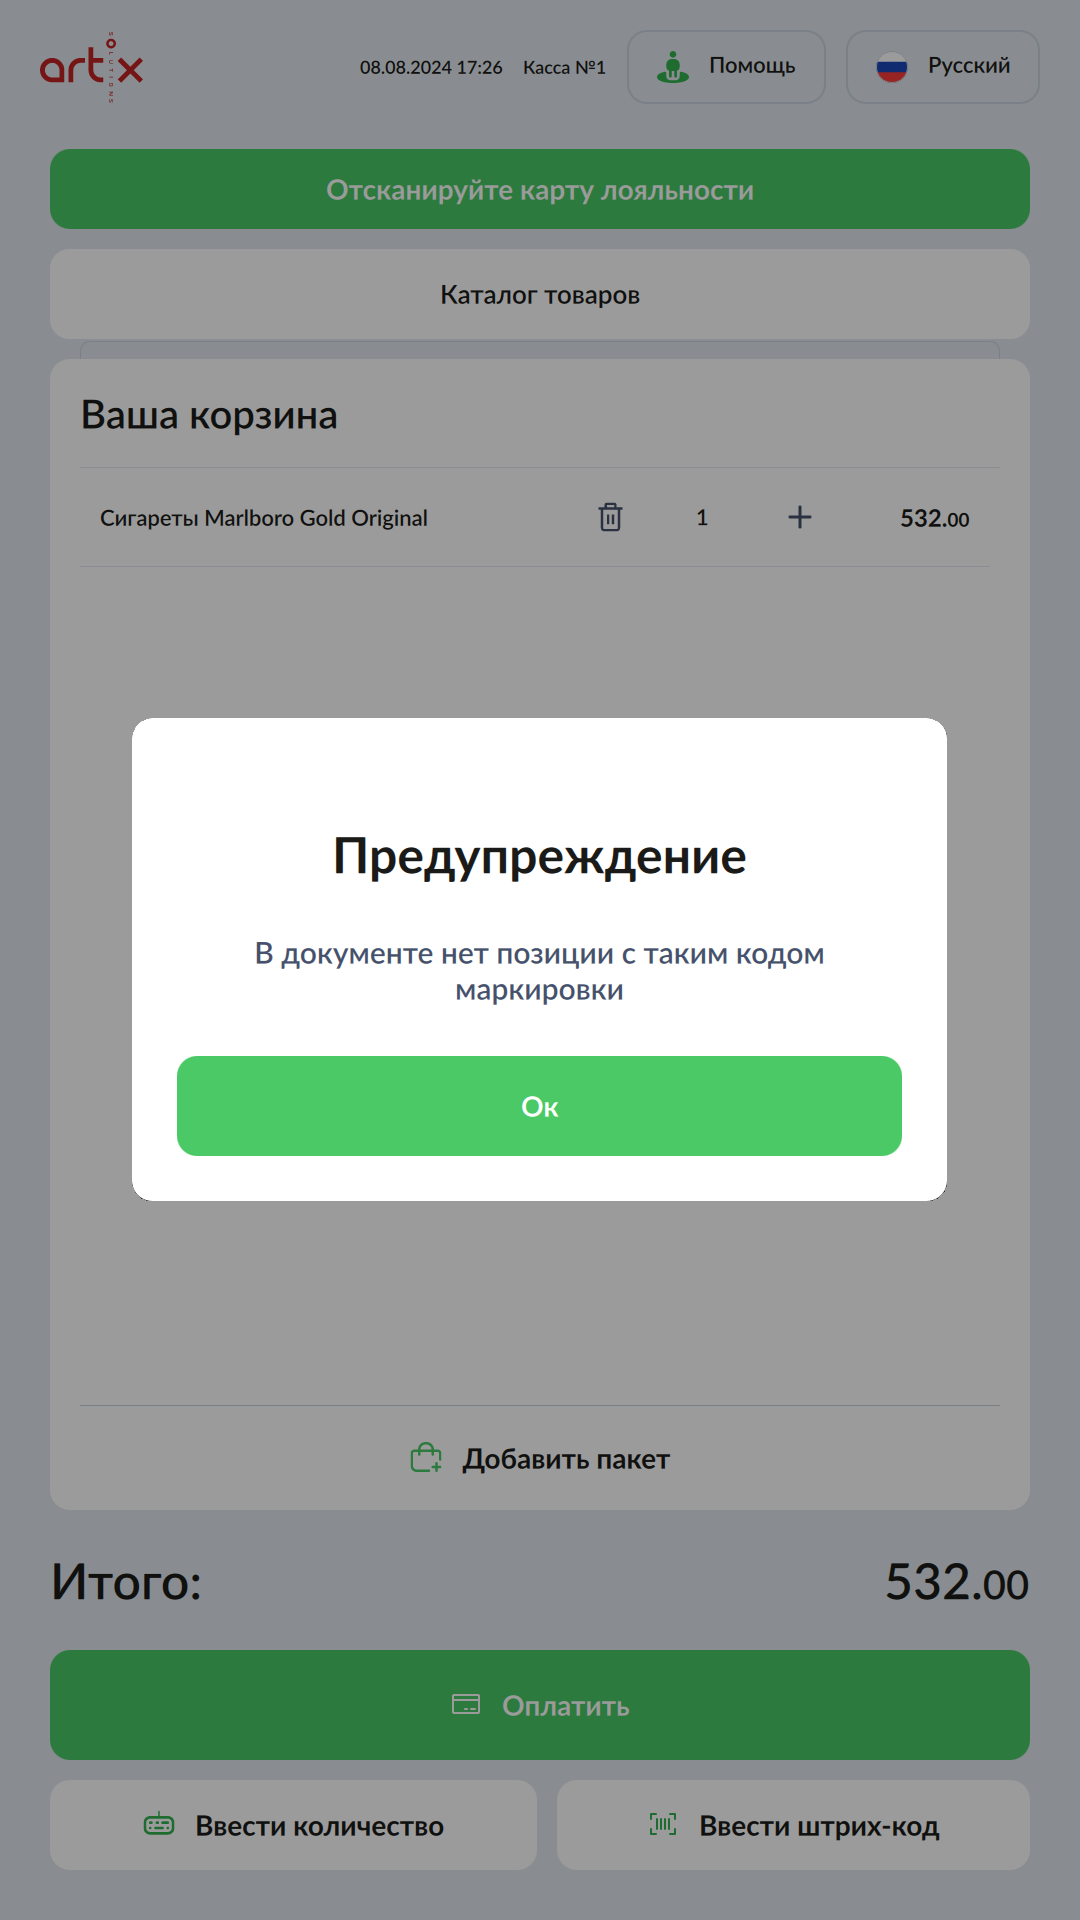Increase Marlboro quantity with the plus icon

coord(799,517)
